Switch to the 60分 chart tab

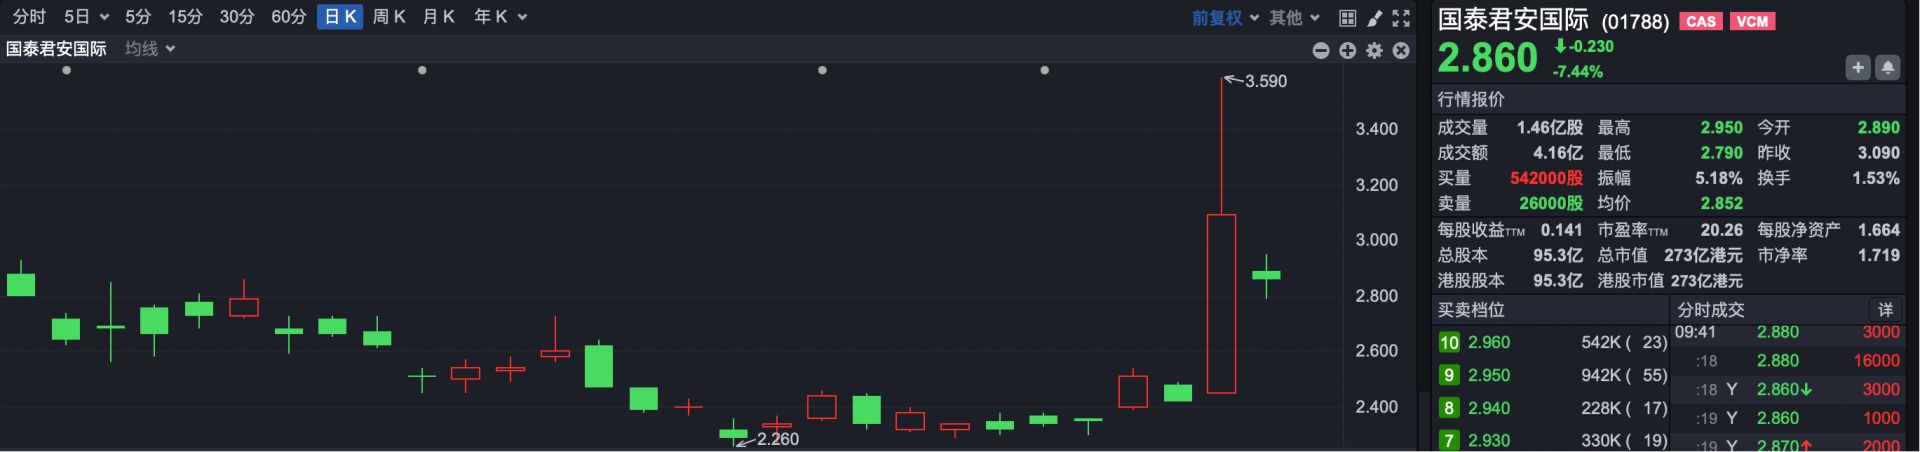point(289,17)
